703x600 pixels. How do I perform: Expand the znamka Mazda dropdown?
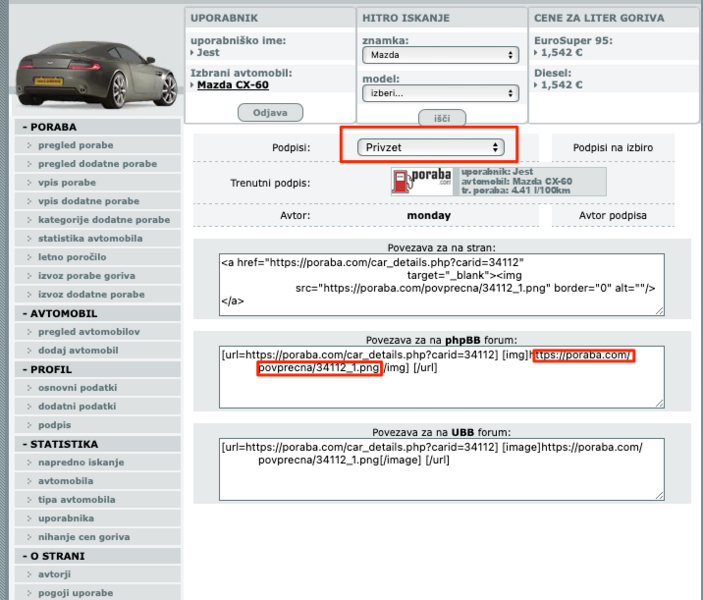[x=440, y=56]
